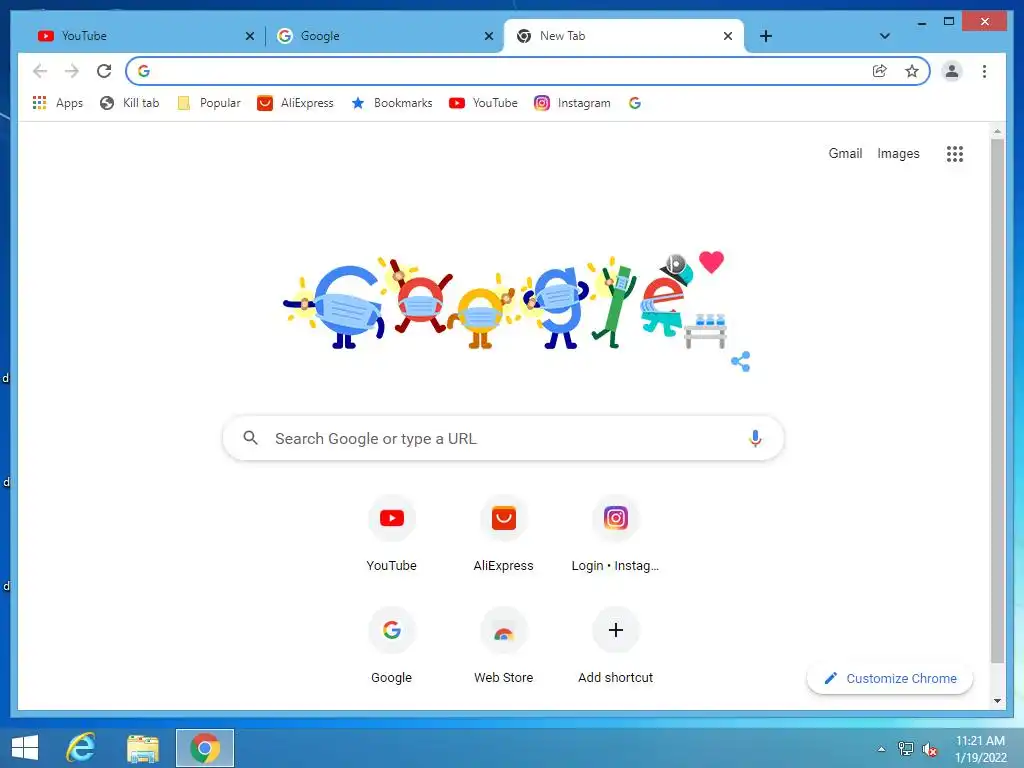Screen dimensions: 1024x768
Task: Click the Google doodle image
Action: [504, 302]
